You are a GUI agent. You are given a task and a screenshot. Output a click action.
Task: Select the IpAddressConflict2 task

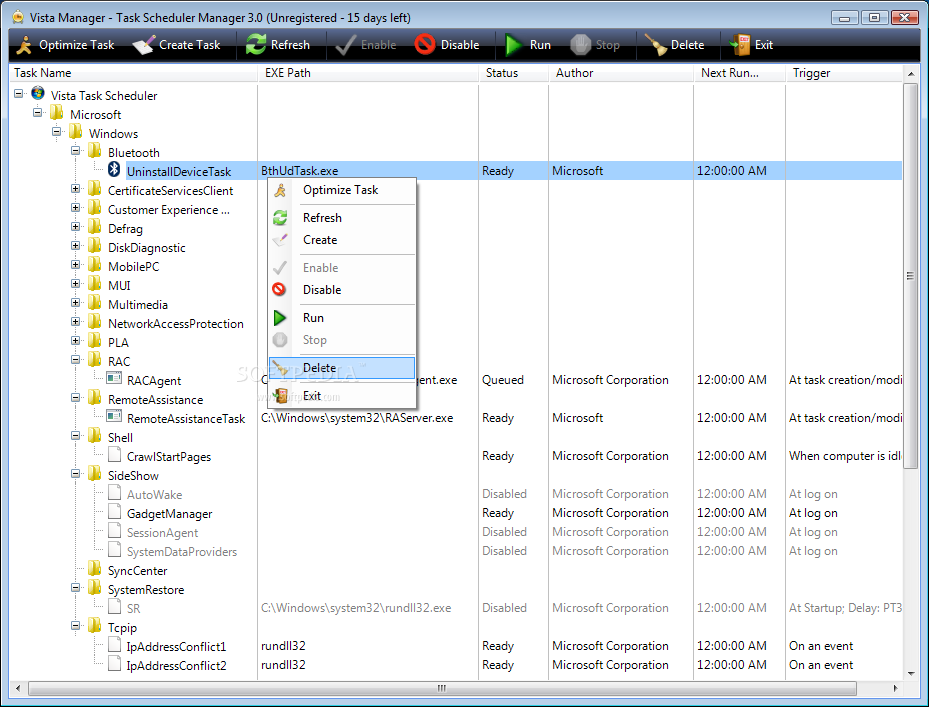coord(177,666)
